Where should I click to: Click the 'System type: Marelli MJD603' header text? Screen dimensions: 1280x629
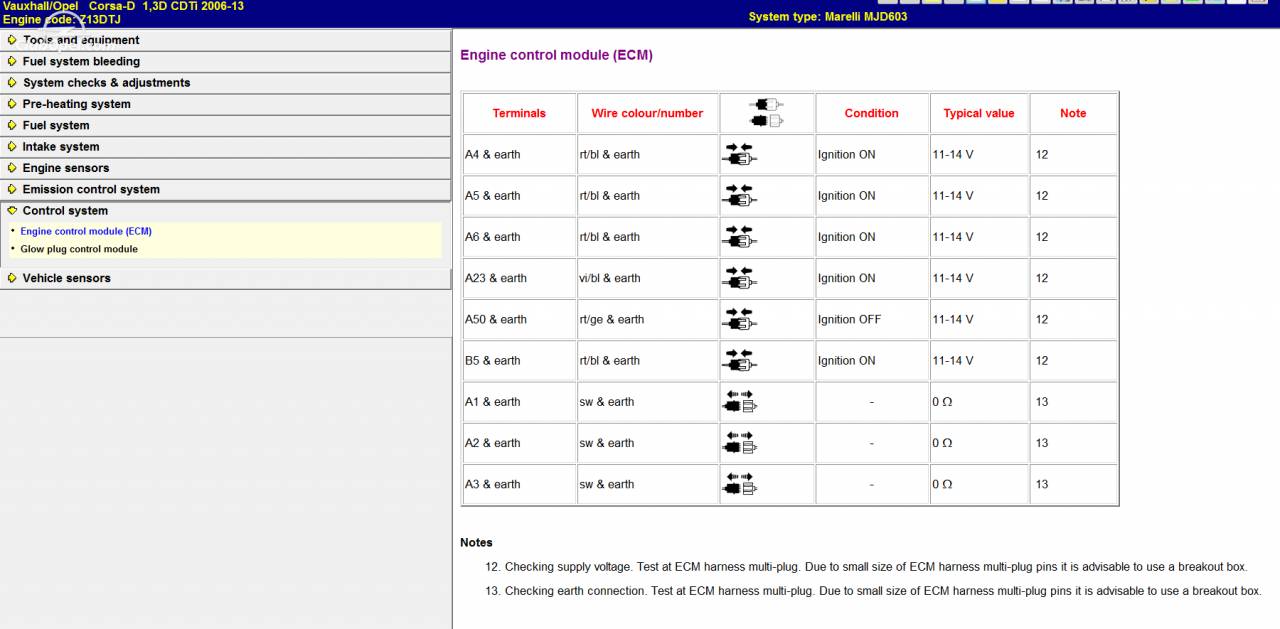pyautogui.click(x=828, y=16)
